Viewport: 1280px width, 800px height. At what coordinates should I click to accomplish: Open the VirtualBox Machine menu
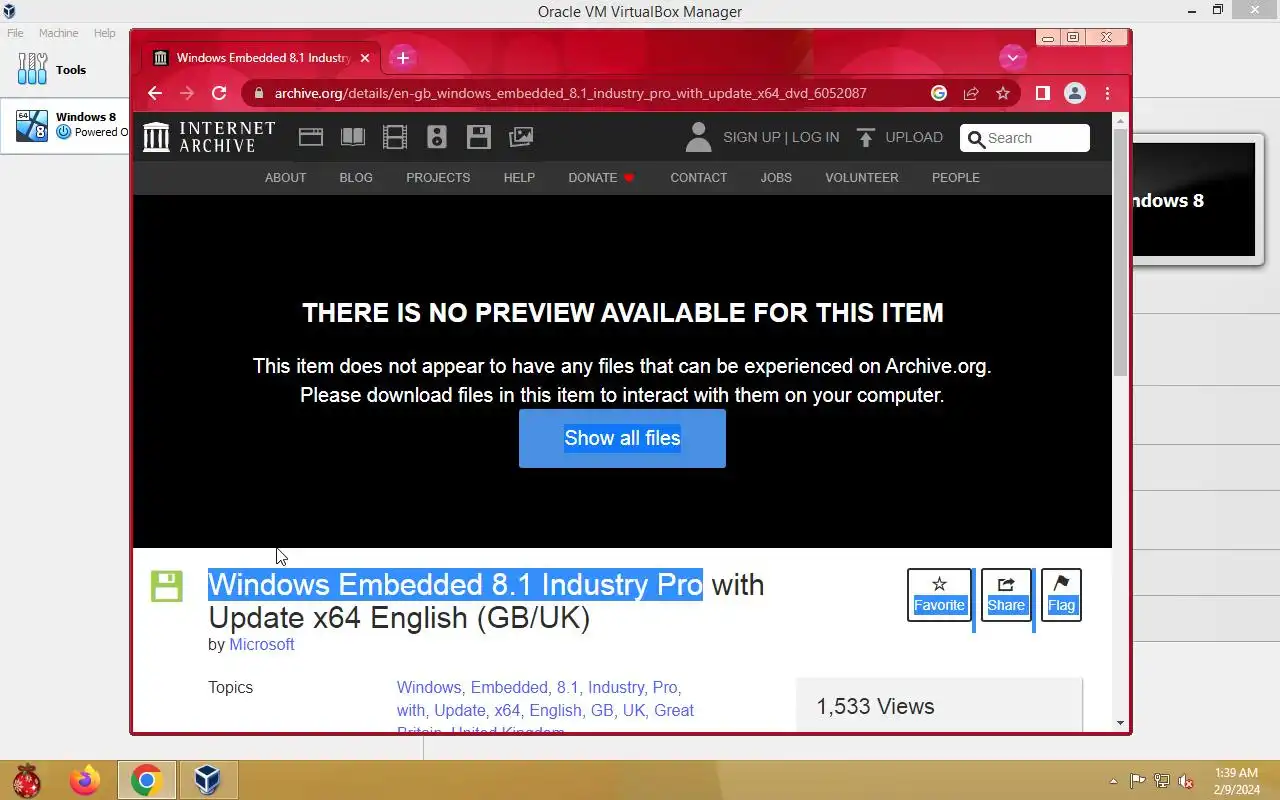[x=58, y=33]
